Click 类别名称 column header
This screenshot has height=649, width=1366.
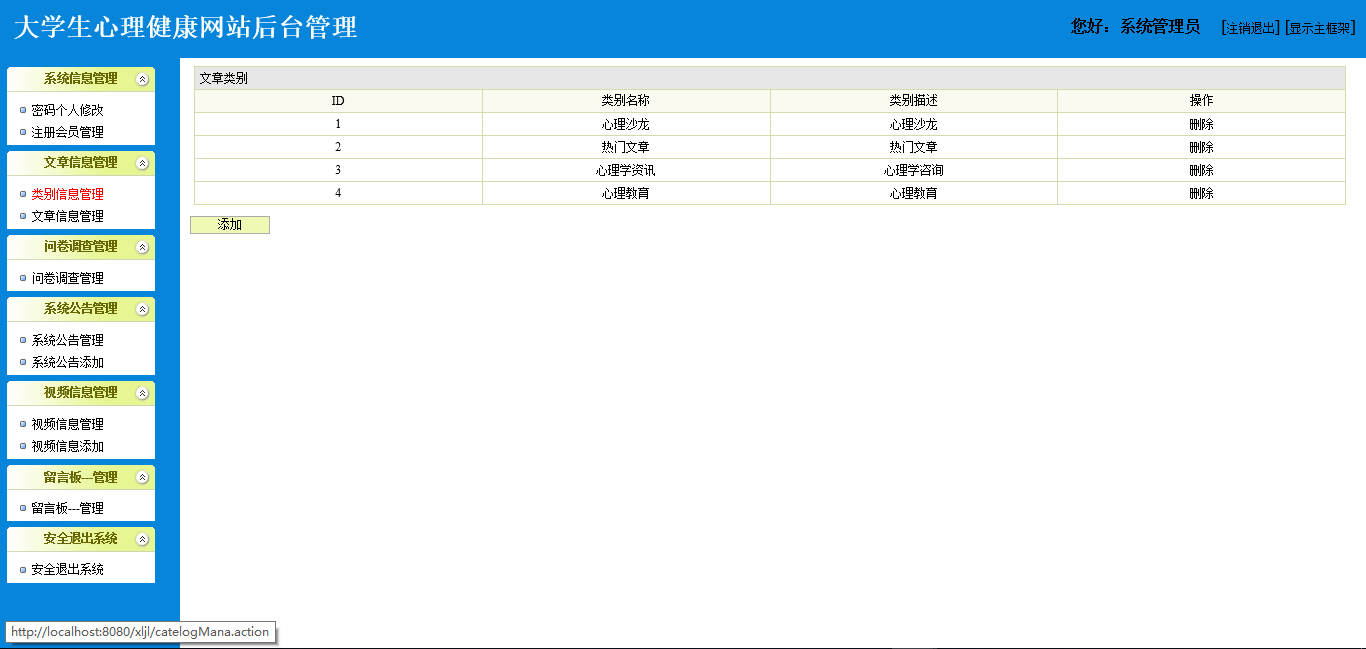(x=626, y=101)
